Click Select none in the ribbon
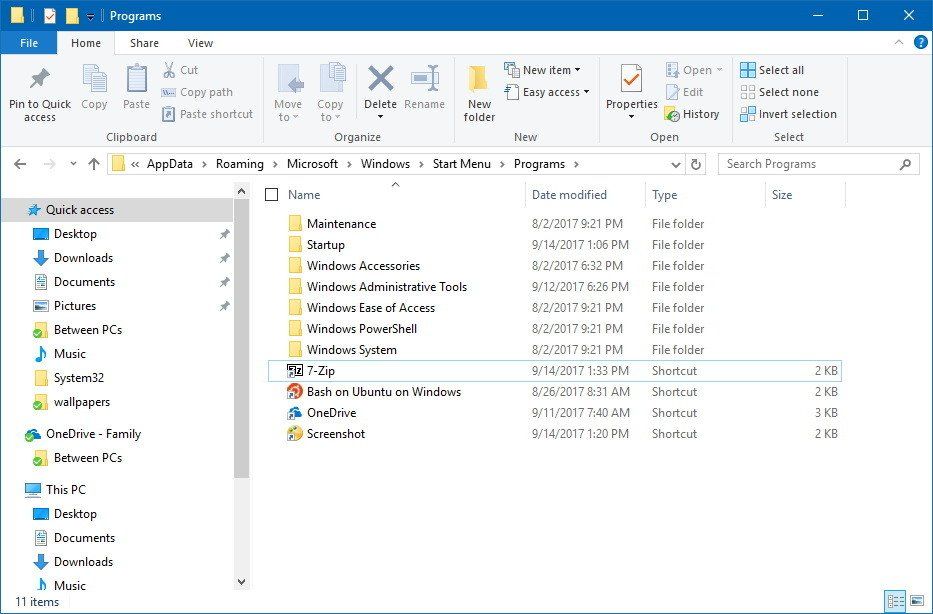 click(x=781, y=91)
